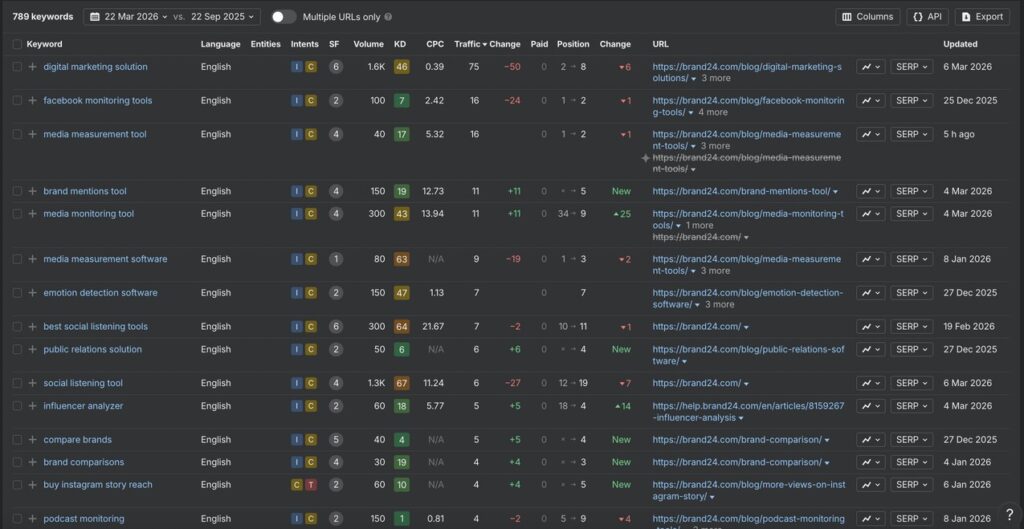Enable the Multiple URLs only toggle
This screenshot has height=529, width=1024.
(284, 17)
